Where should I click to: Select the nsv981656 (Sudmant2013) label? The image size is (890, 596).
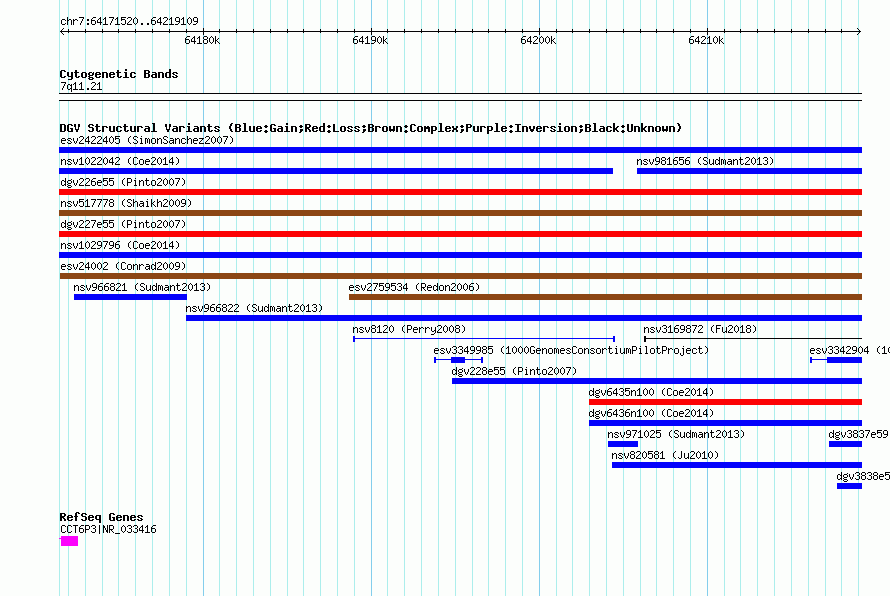(x=705, y=161)
